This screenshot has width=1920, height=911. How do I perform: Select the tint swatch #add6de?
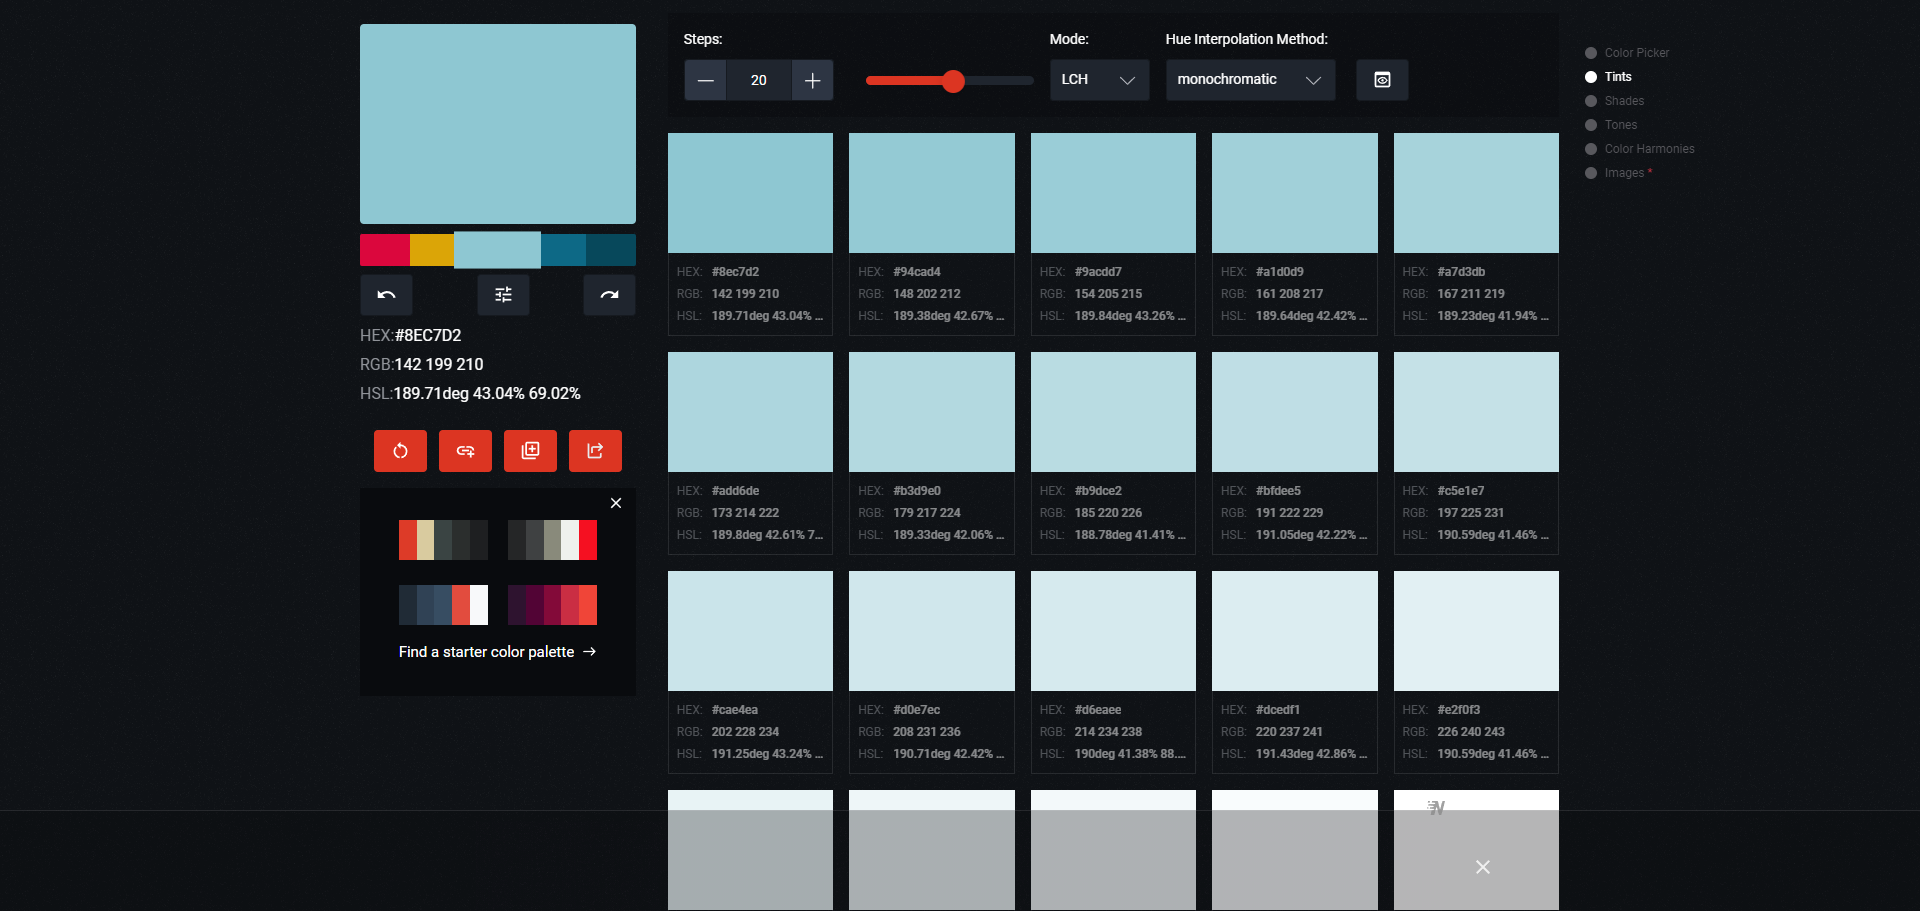tap(750, 412)
